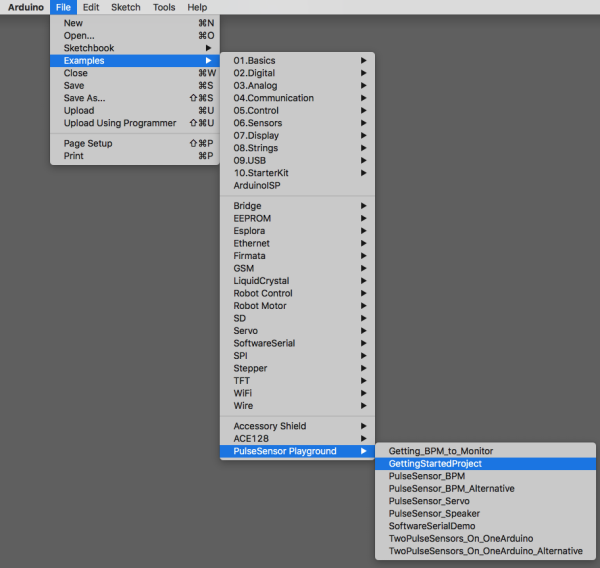Expand the Wire library examples

[x=297, y=406]
